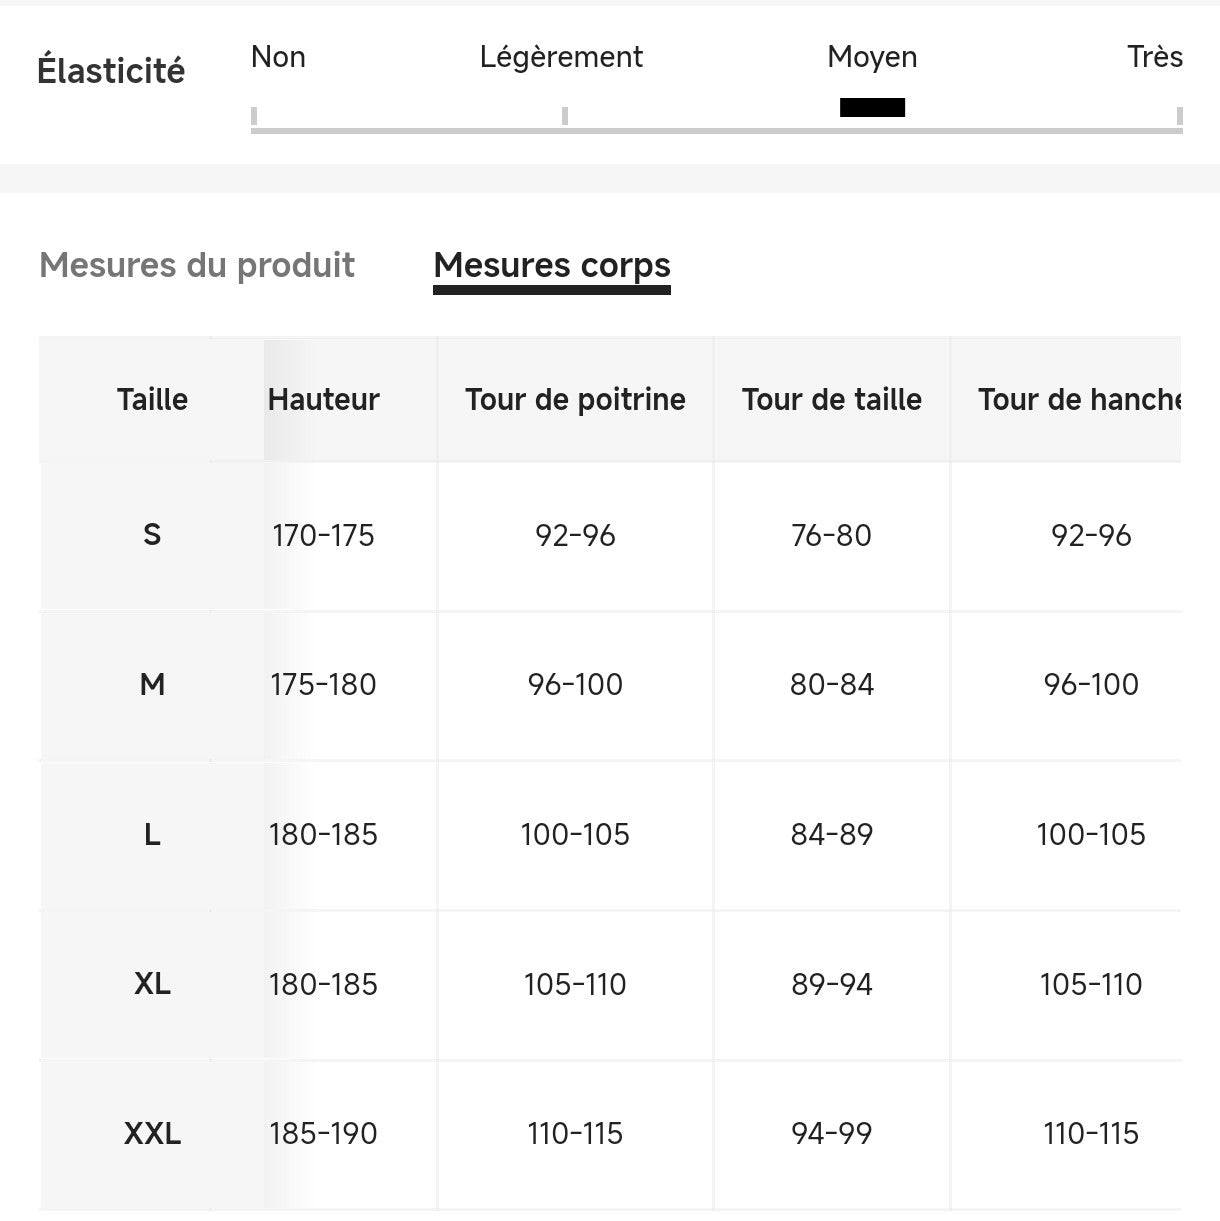Click the Hauteur column header
Image resolution: width=1220 pixels, height=1221 pixels.
[x=324, y=399]
